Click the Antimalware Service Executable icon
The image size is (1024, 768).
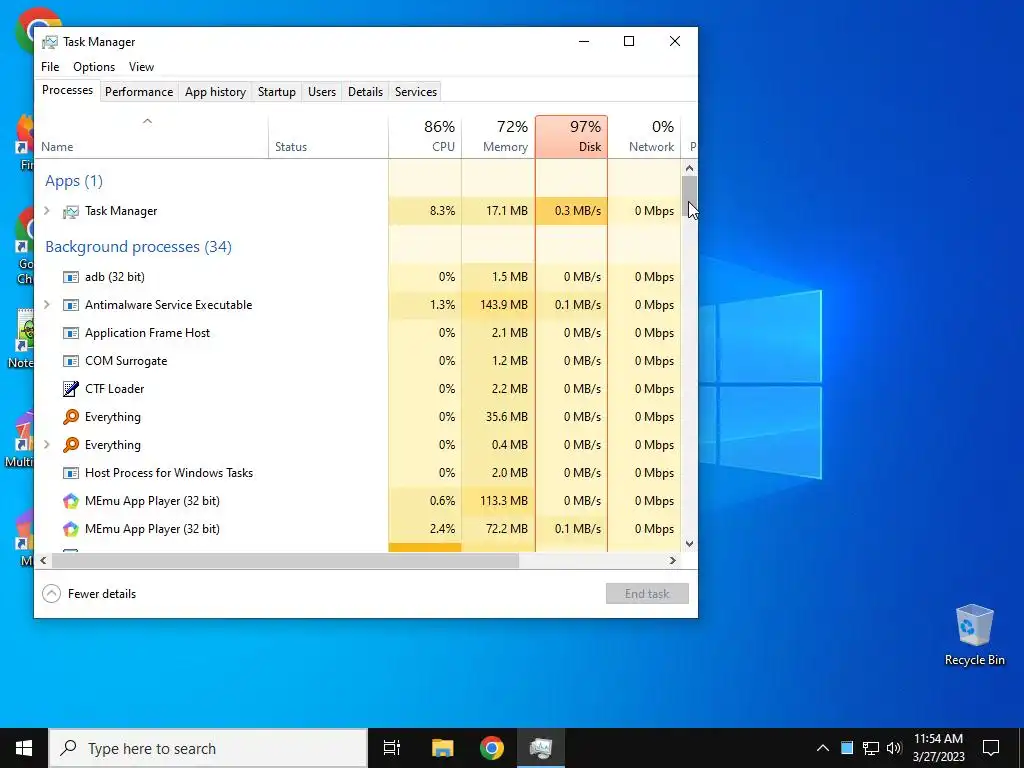[71, 305]
